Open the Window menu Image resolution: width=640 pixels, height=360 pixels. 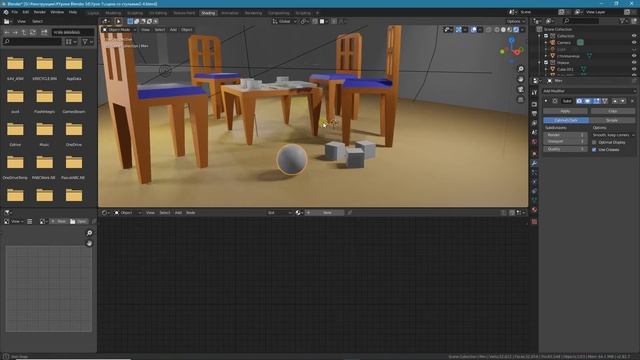(x=57, y=12)
